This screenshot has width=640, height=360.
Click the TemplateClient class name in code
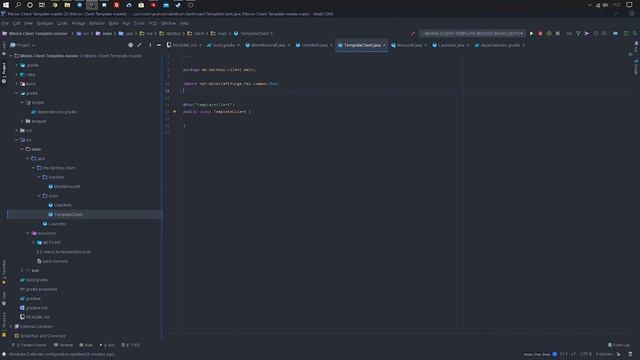(230, 111)
